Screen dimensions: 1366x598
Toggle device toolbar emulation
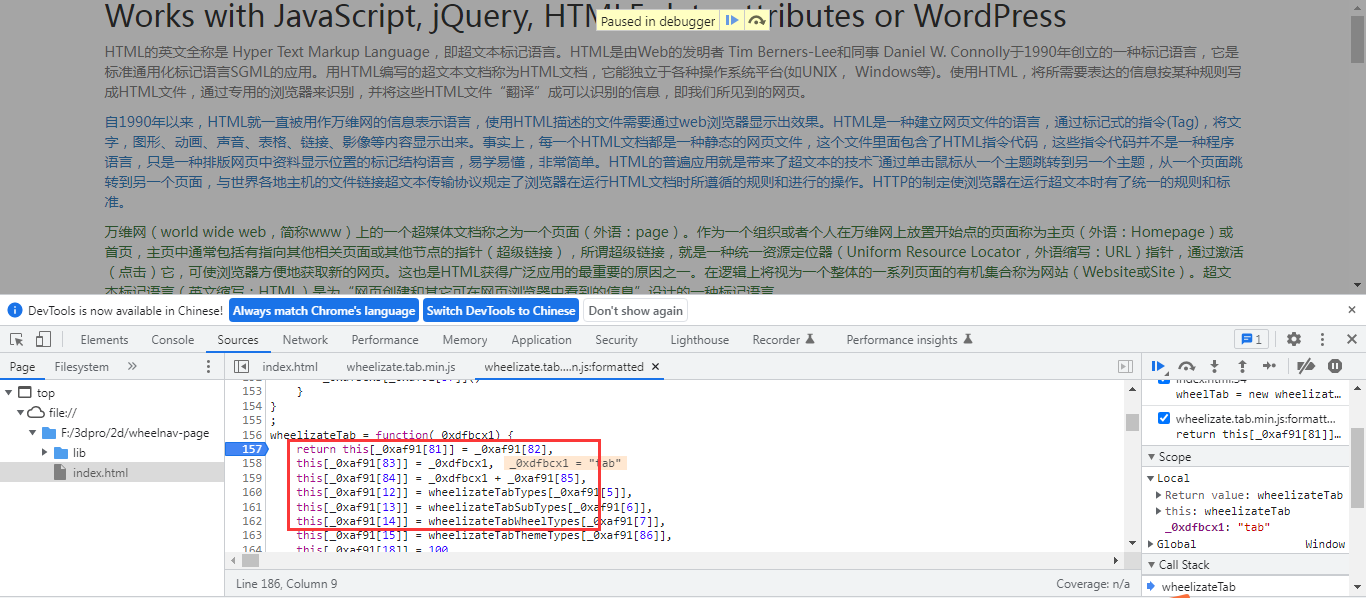coord(45,340)
